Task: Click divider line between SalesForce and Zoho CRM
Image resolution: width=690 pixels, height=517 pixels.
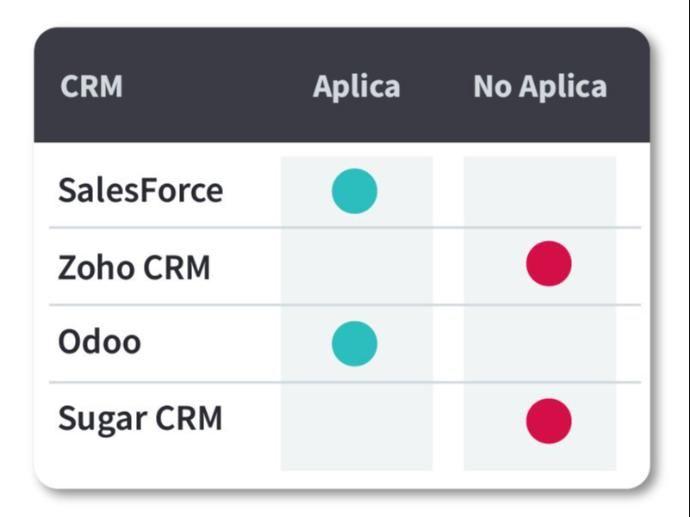Action: (160, 228)
